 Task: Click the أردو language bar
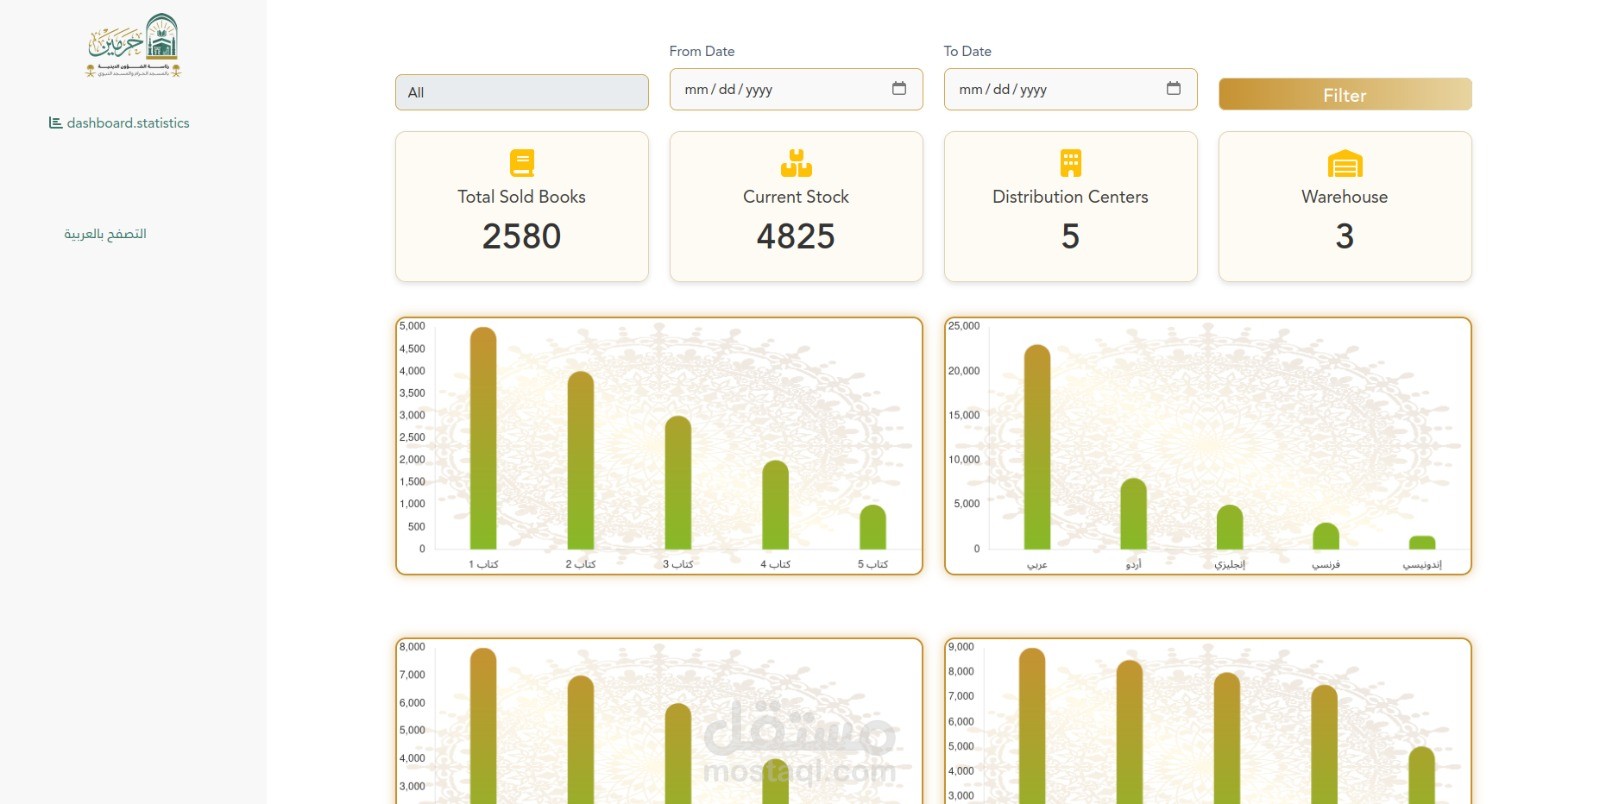tap(1133, 514)
